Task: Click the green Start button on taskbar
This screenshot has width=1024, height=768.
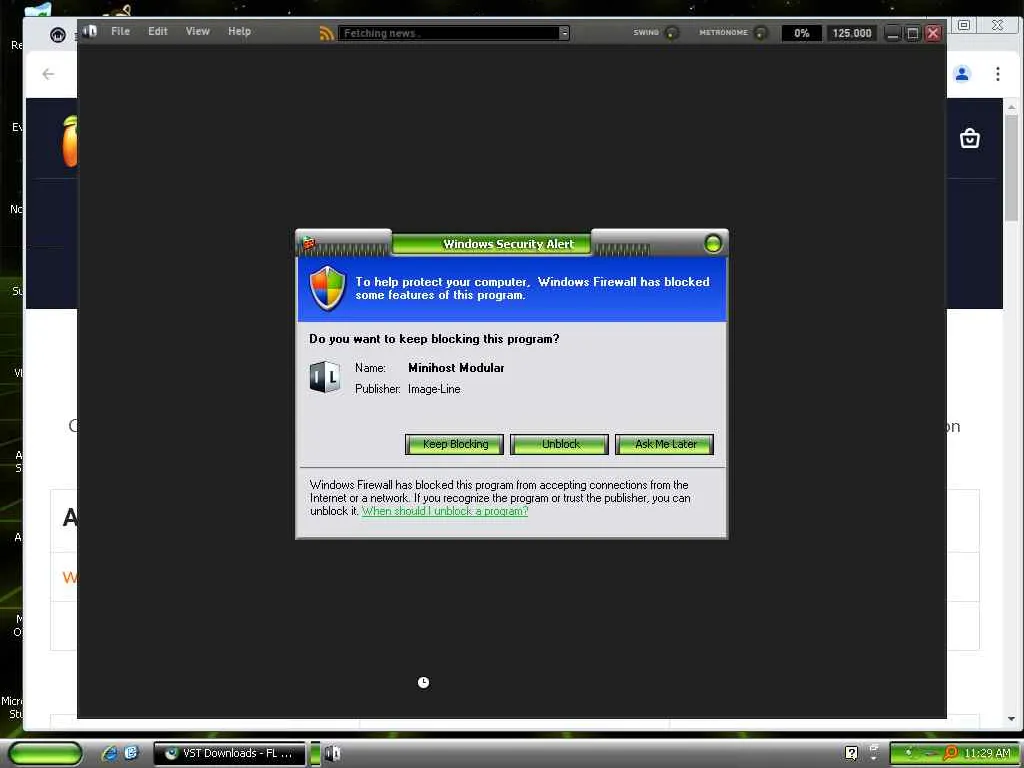Action: coord(45,753)
